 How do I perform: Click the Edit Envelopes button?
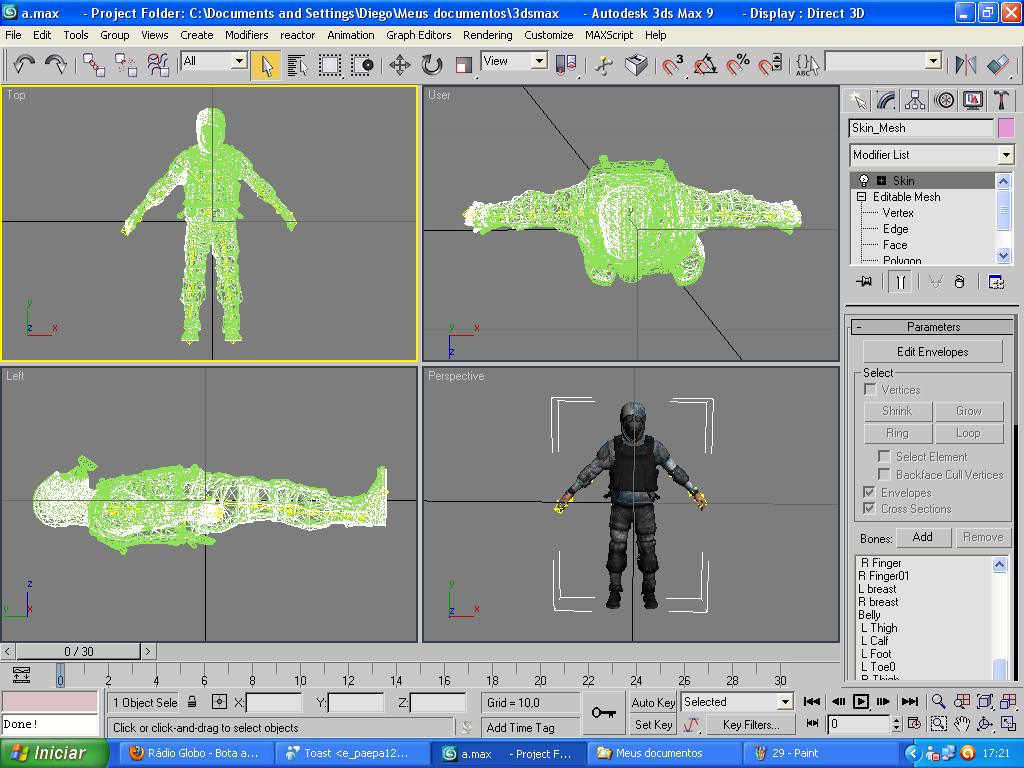(x=932, y=352)
